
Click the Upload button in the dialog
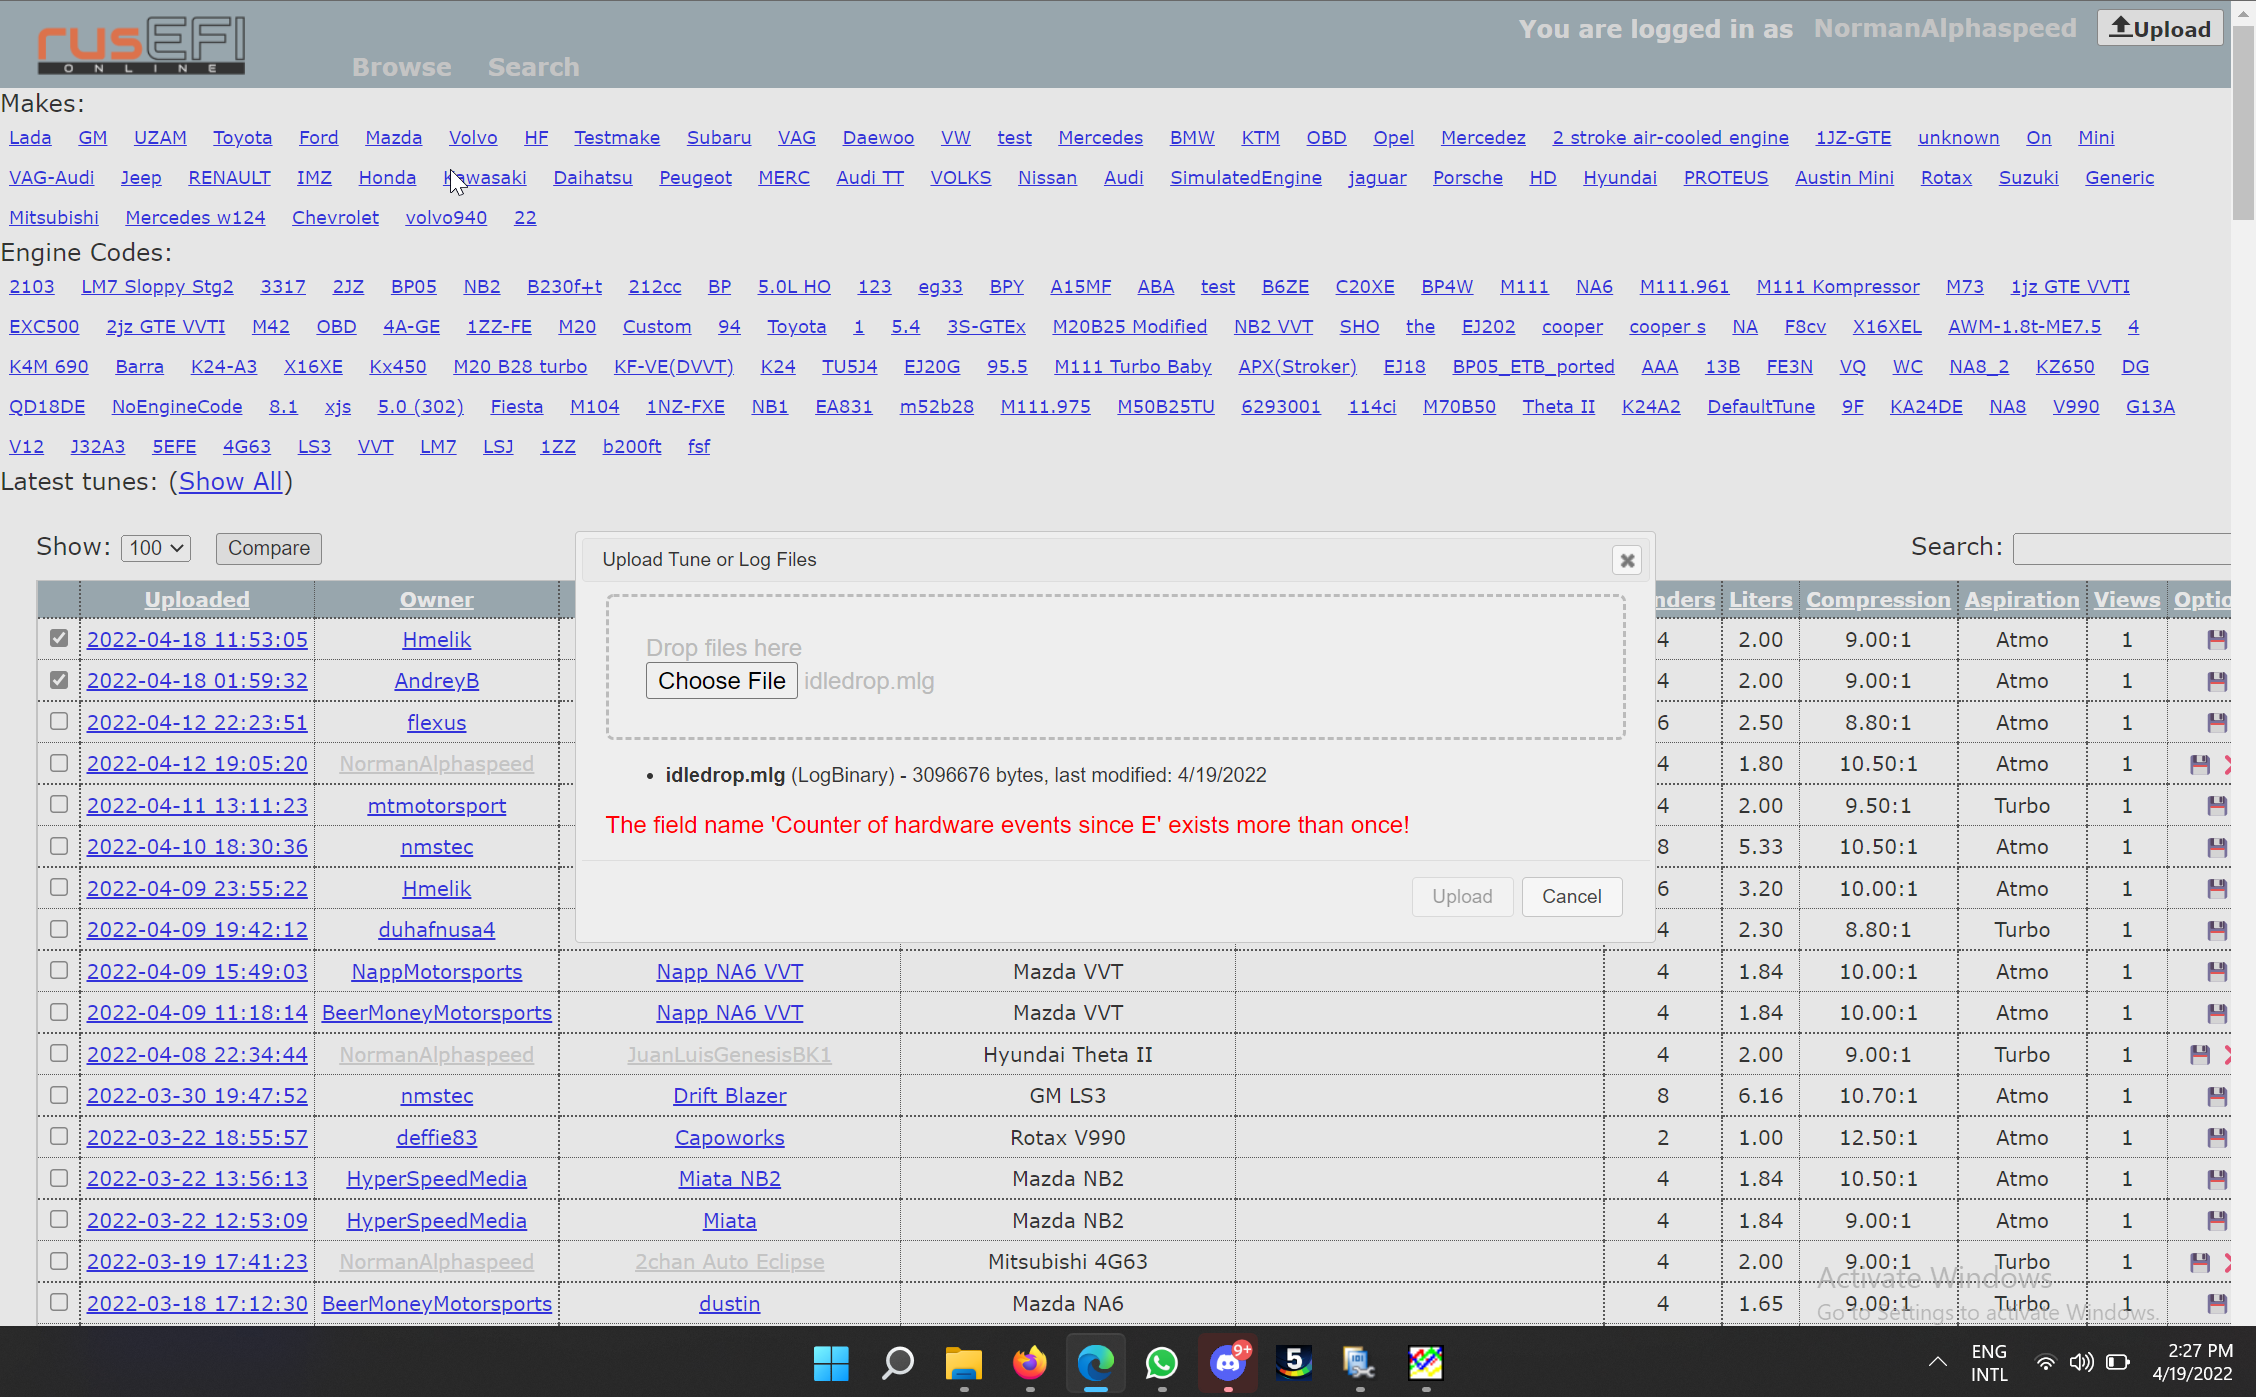click(x=1461, y=896)
